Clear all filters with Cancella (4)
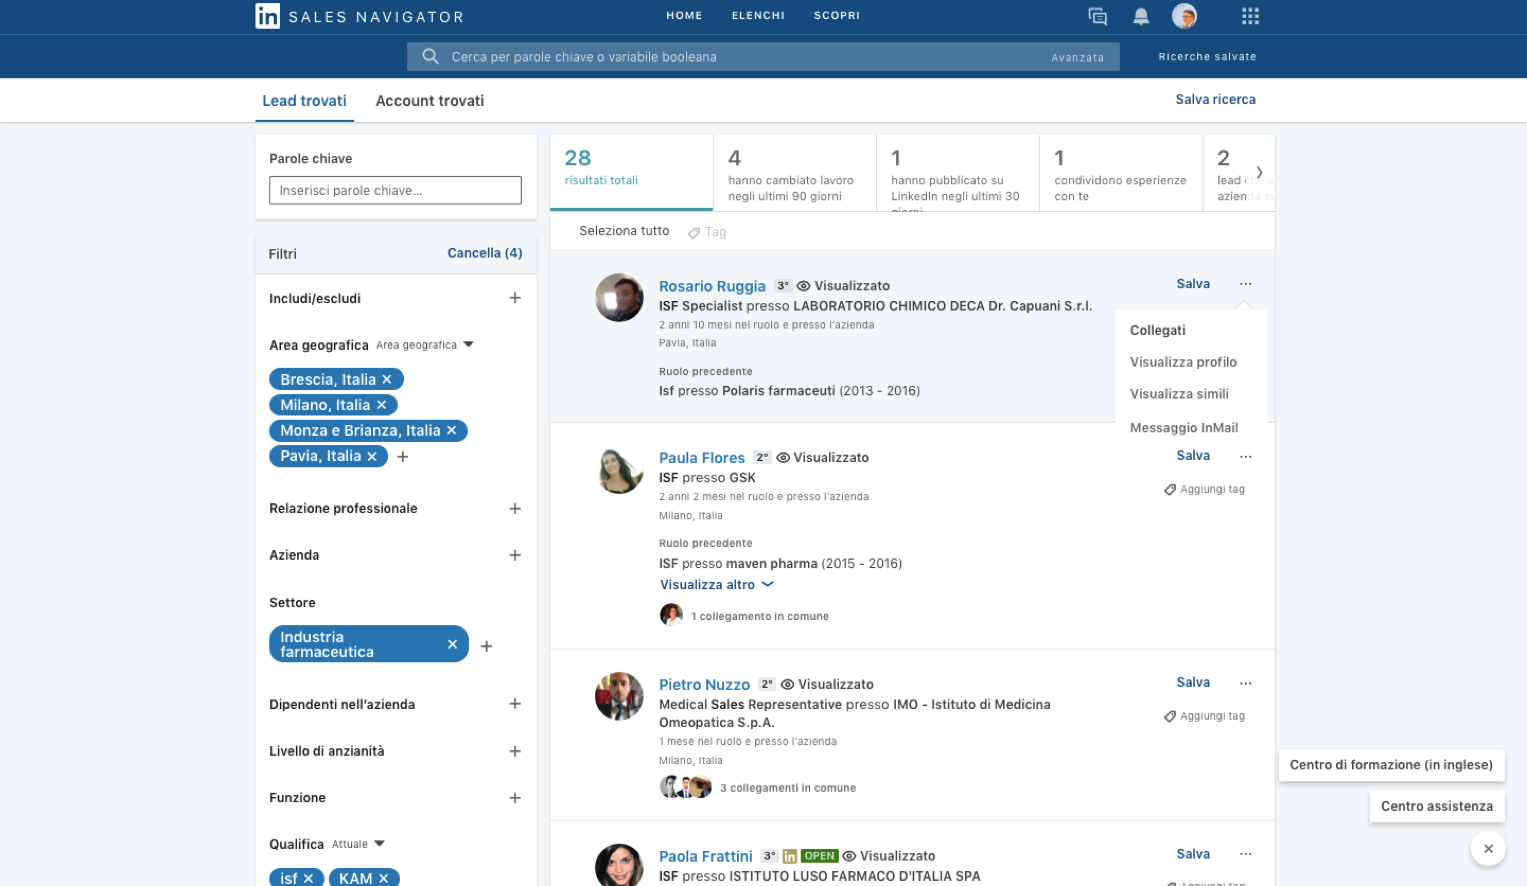This screenshot has width=1527, height=886. pyautogui.click(x=484, y=253)
